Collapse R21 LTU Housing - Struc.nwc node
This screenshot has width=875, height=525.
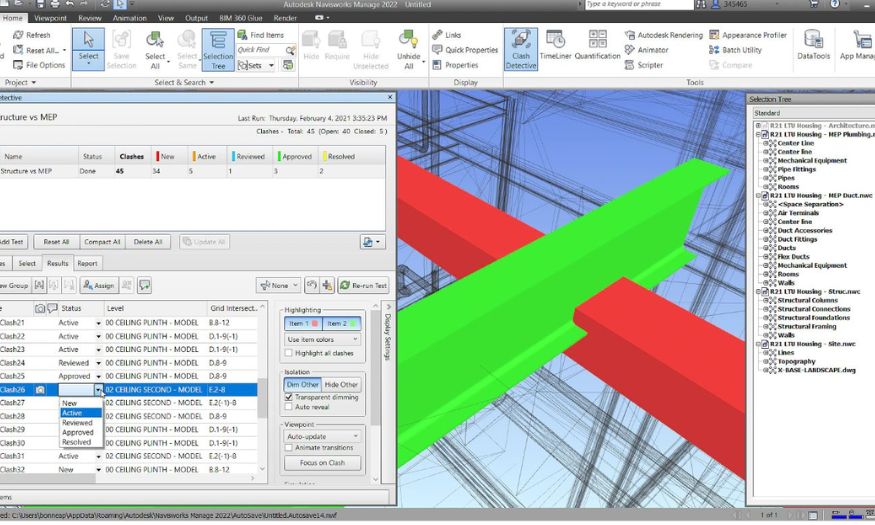coord(758,292)
